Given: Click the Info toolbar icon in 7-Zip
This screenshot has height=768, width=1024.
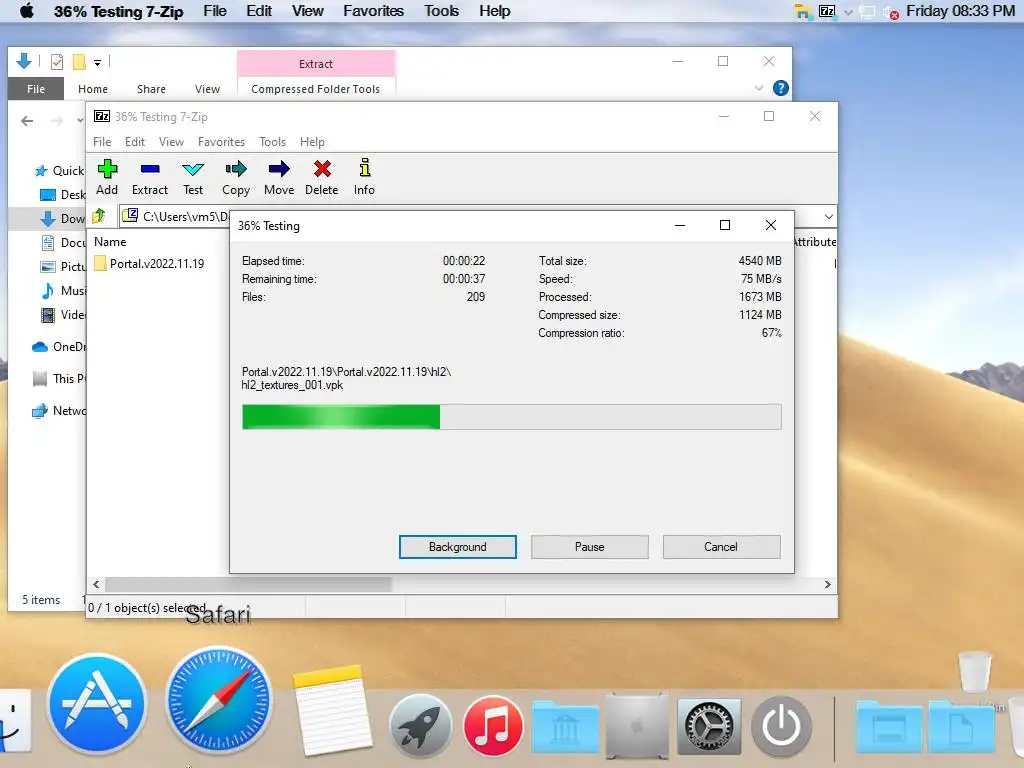Looking at the screenshot, I should (x=364, y=177).
